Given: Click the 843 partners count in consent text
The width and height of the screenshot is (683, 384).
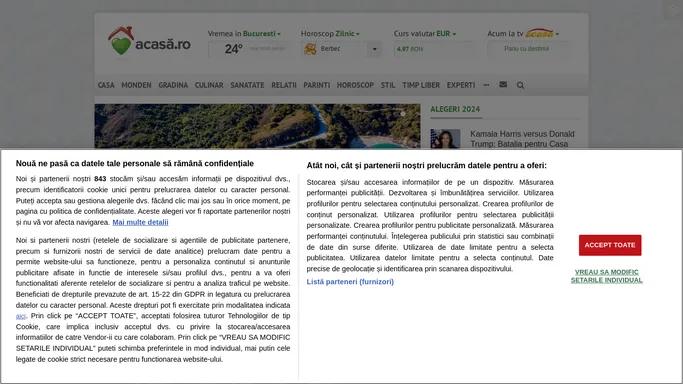Looking at the screenshot, I should pyautogui.click(x=100, y=179).
